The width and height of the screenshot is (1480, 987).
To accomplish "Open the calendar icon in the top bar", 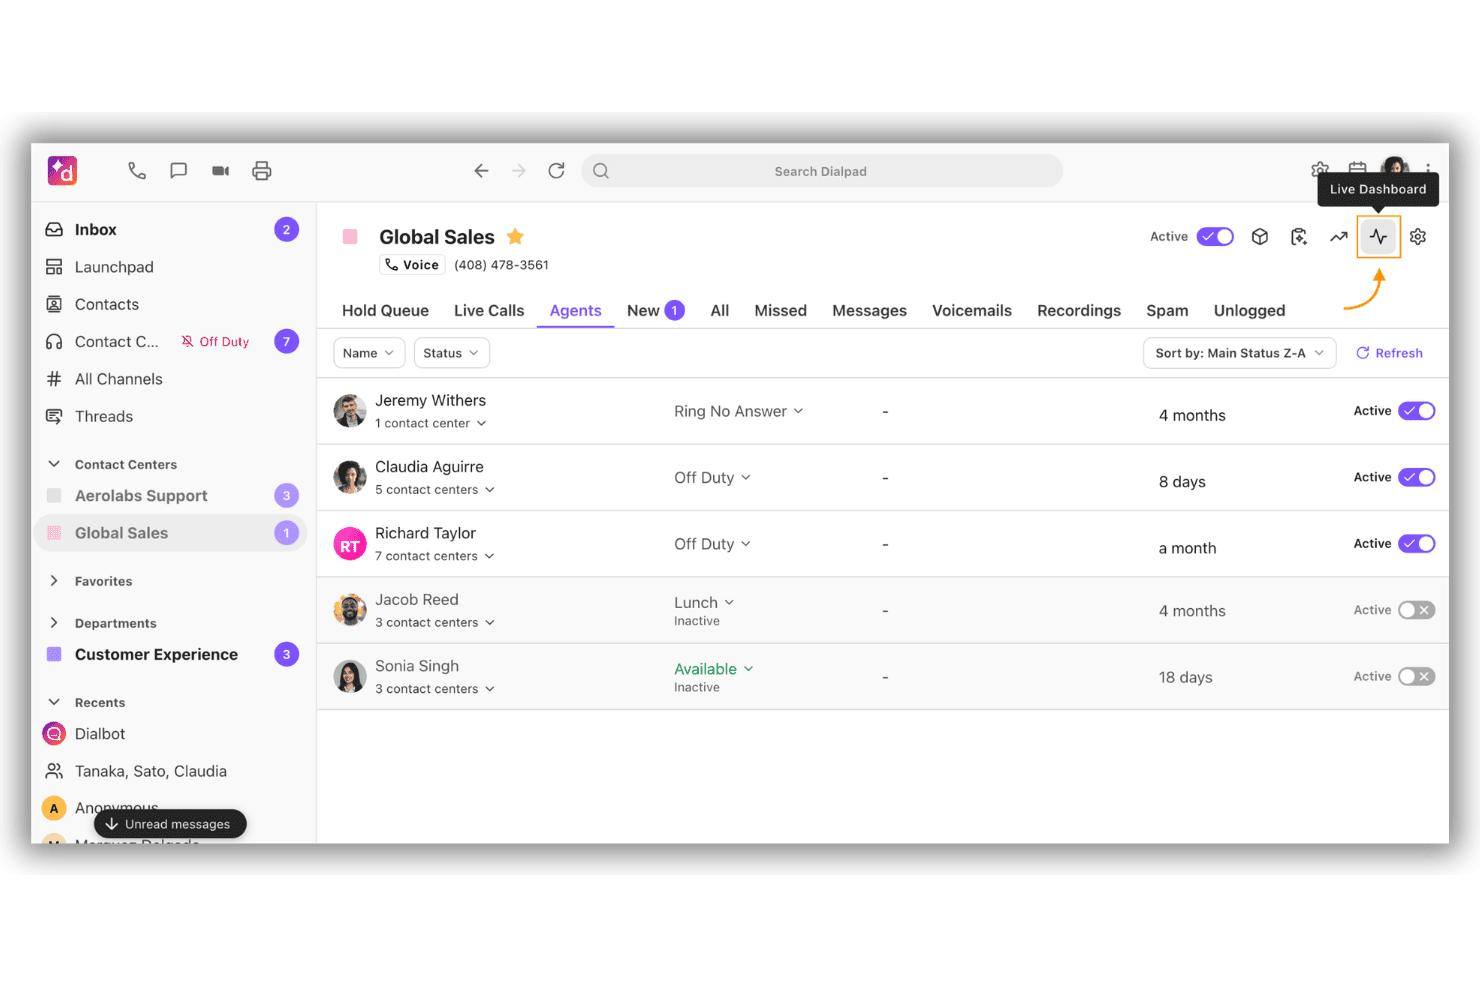I will (x=1357, y=169).
